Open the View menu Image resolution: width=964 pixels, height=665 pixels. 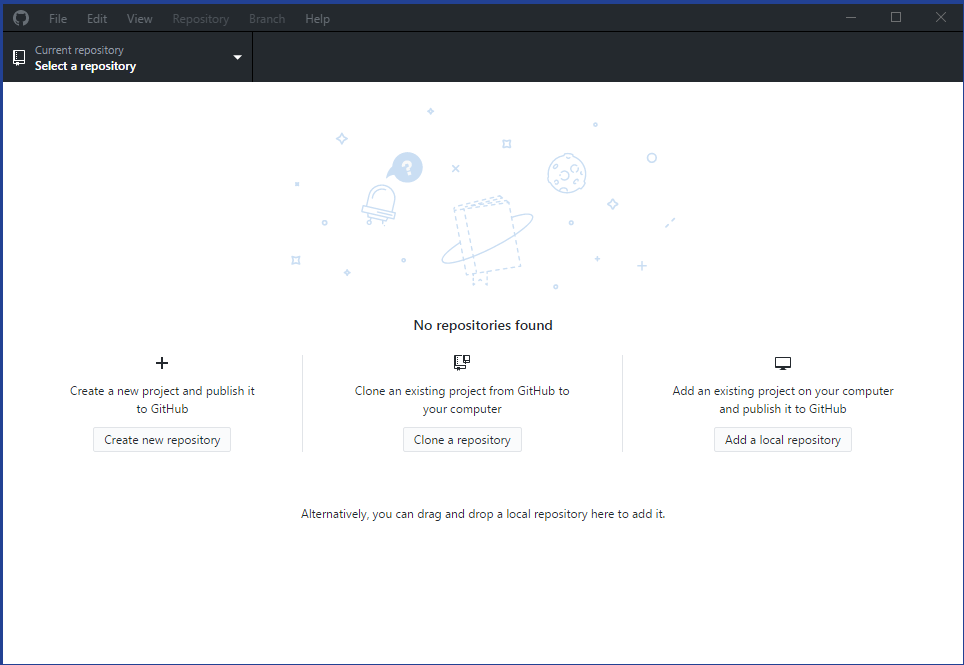[x=140, y=19]
